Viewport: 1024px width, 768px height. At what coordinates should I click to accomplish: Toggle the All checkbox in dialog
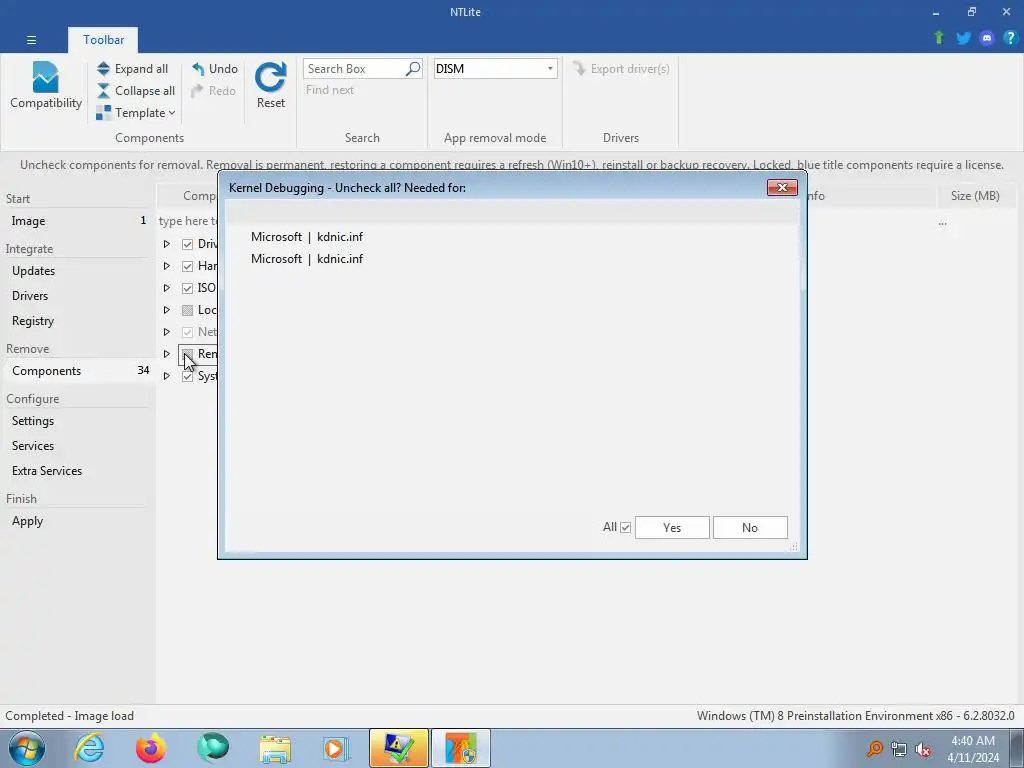click(x=626, y=527)
